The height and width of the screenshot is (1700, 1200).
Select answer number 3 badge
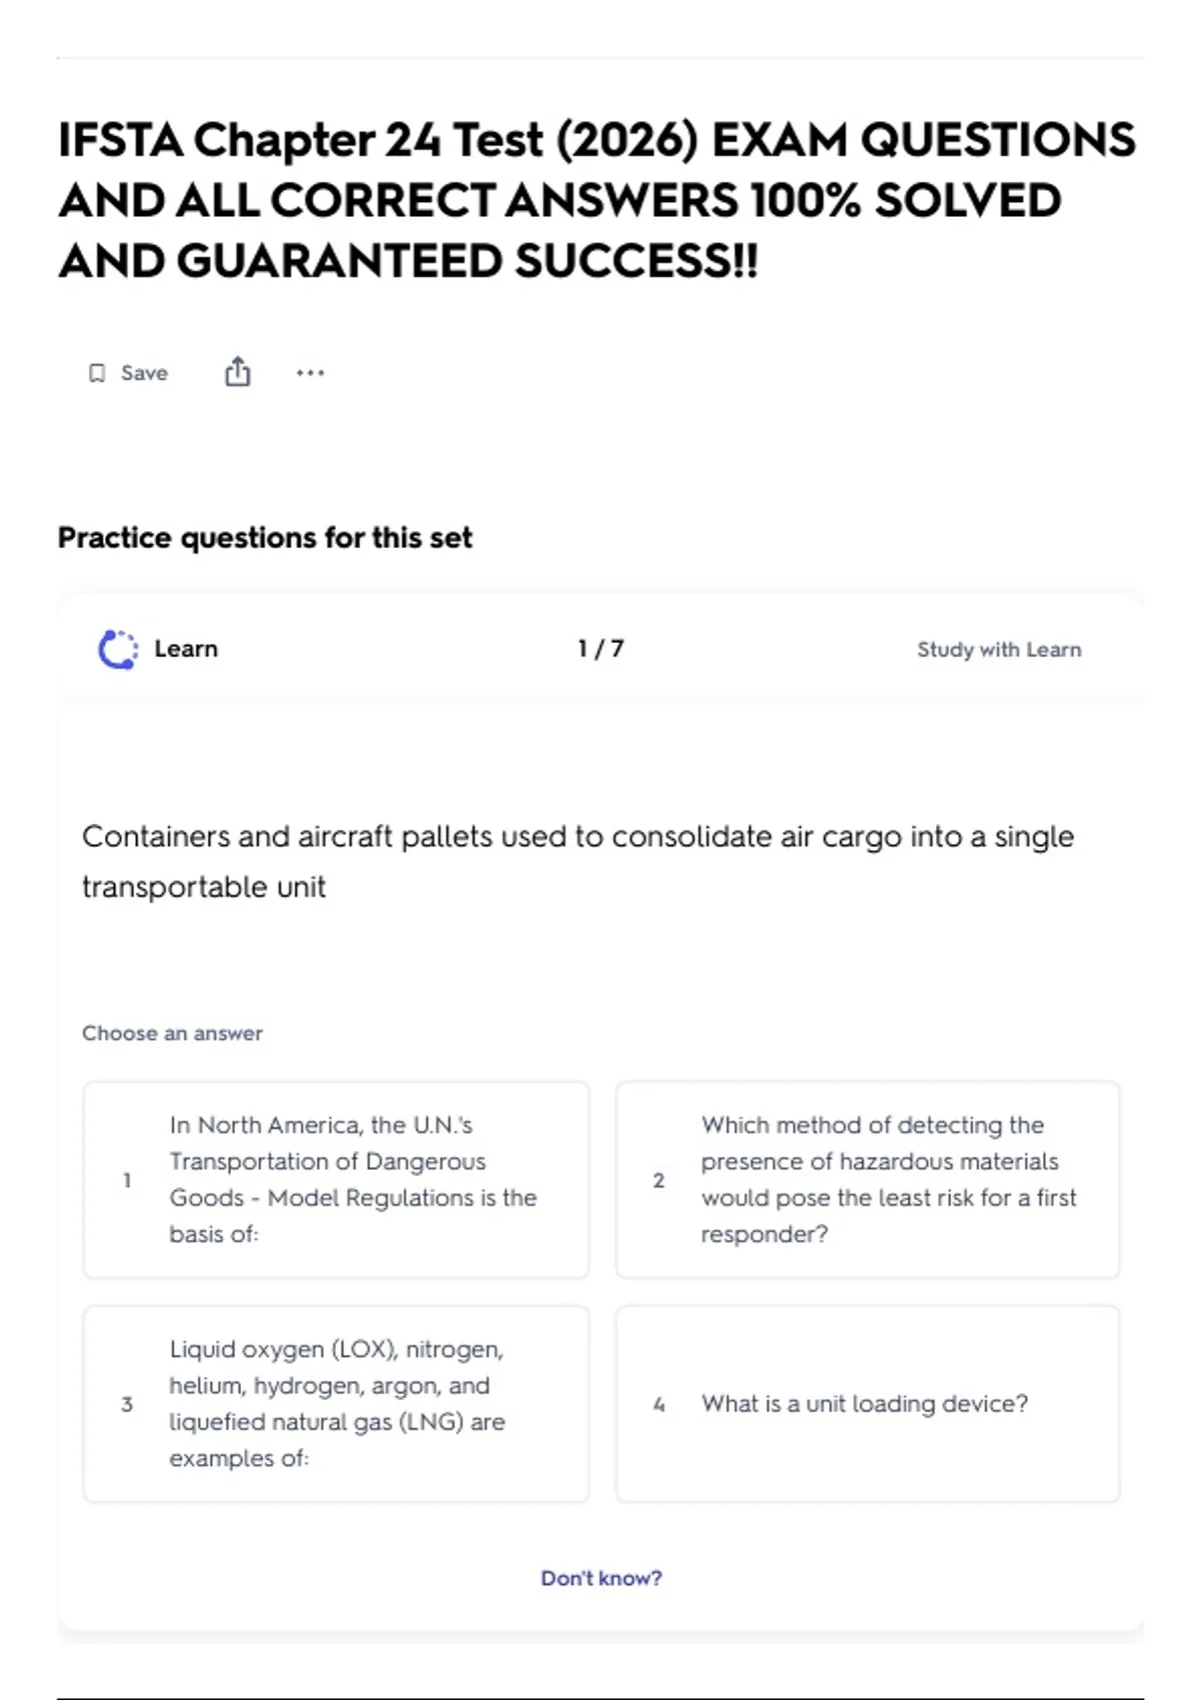[127, 1404]
